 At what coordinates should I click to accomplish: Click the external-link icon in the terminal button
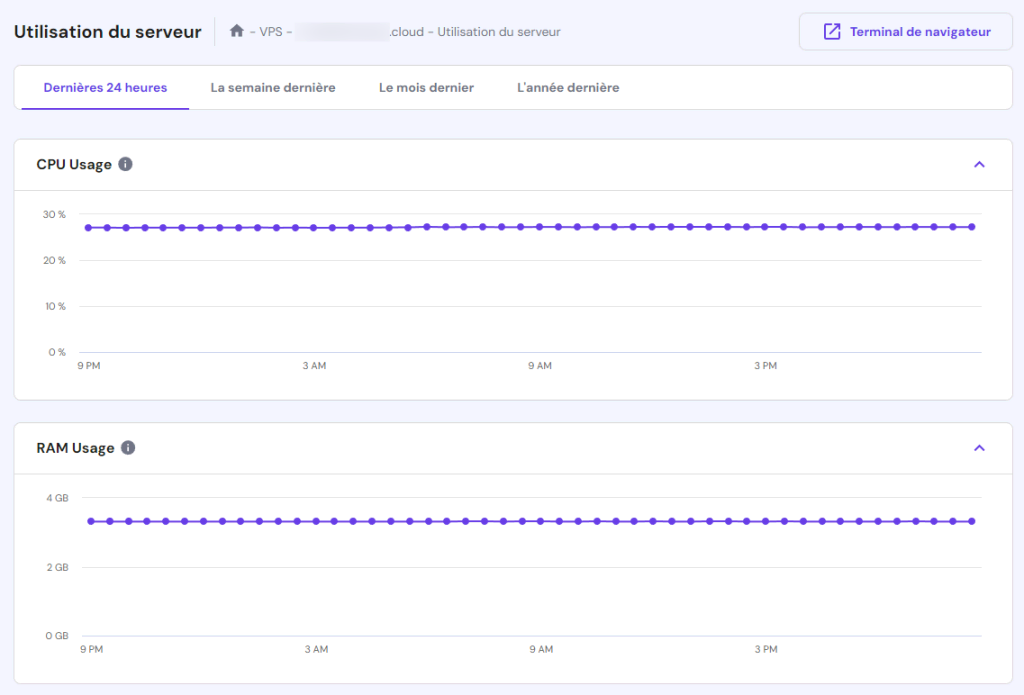coord(831,32)
